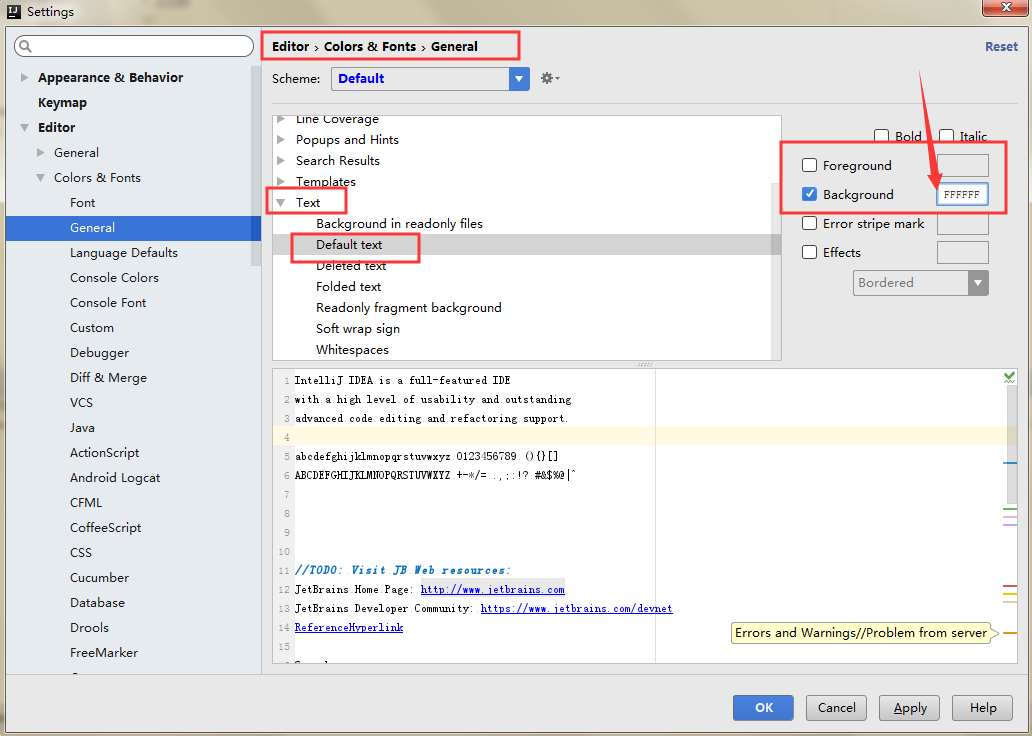1032x736 pixels.
Task: Expand the Templates node
Action: pyautogui.click(x=281, y=182)
